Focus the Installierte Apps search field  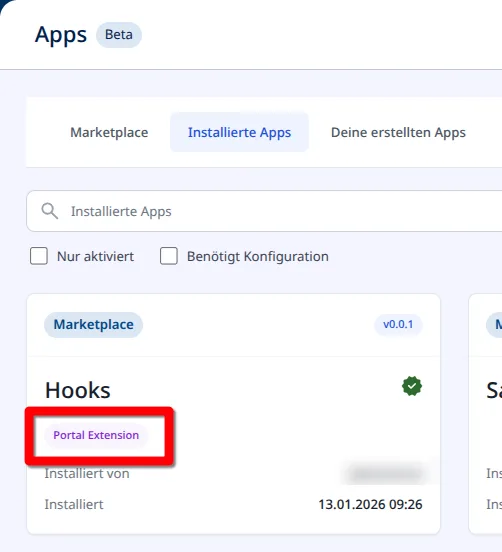[264, 211]
